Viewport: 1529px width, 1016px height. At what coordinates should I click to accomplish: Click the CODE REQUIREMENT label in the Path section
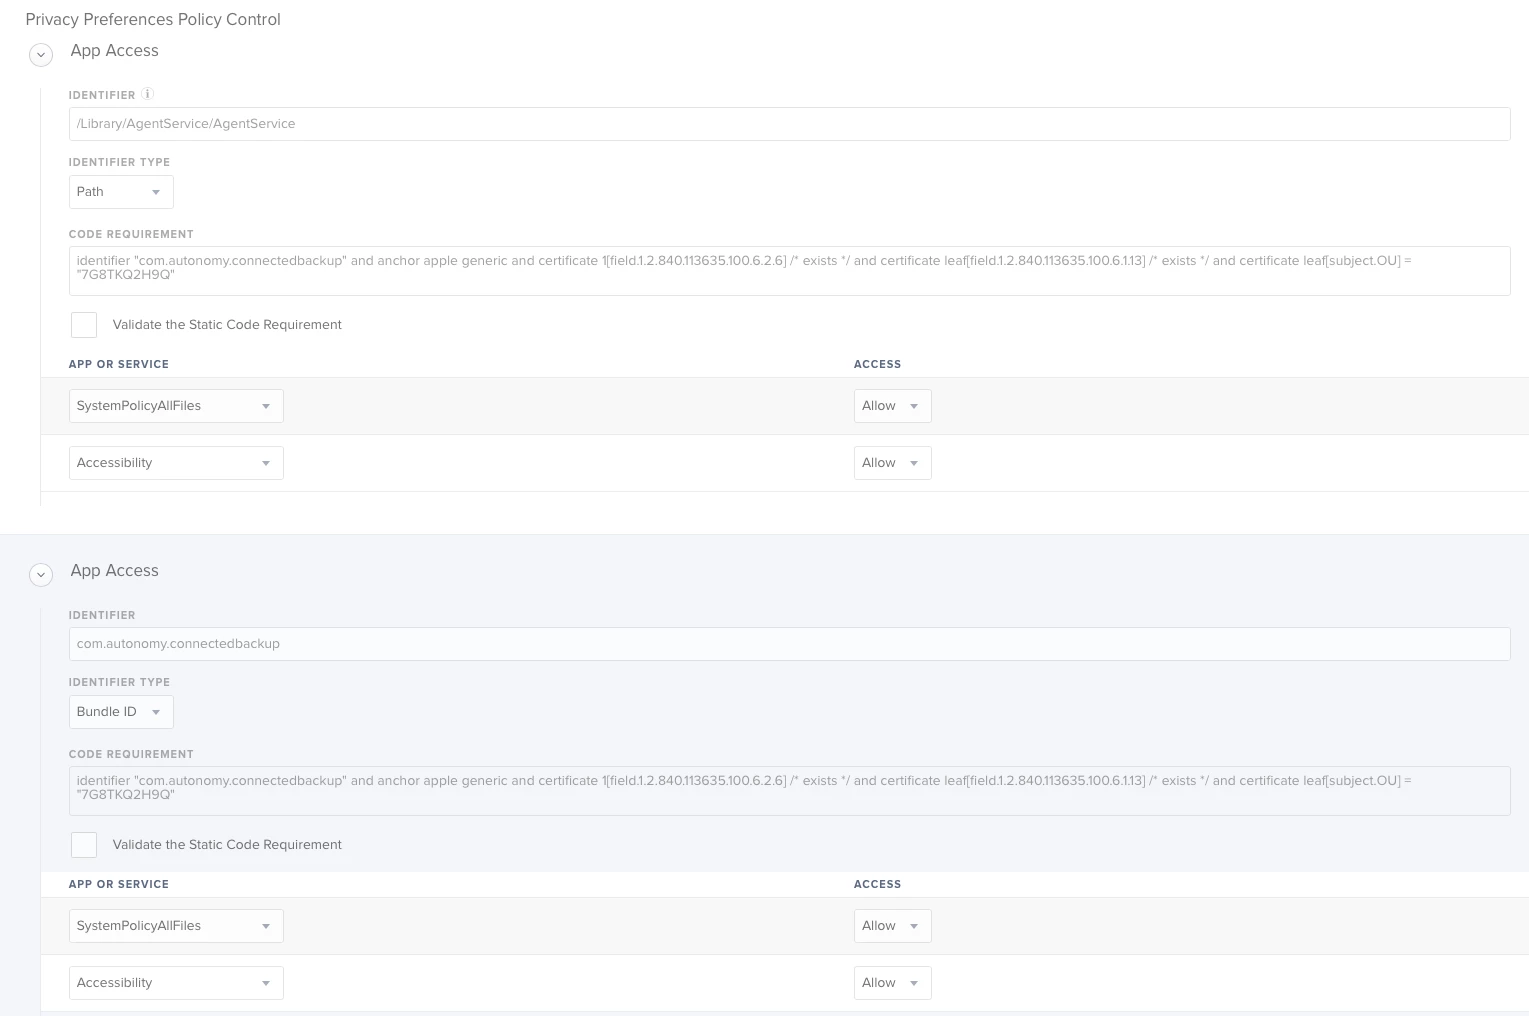tap(131, 234)
